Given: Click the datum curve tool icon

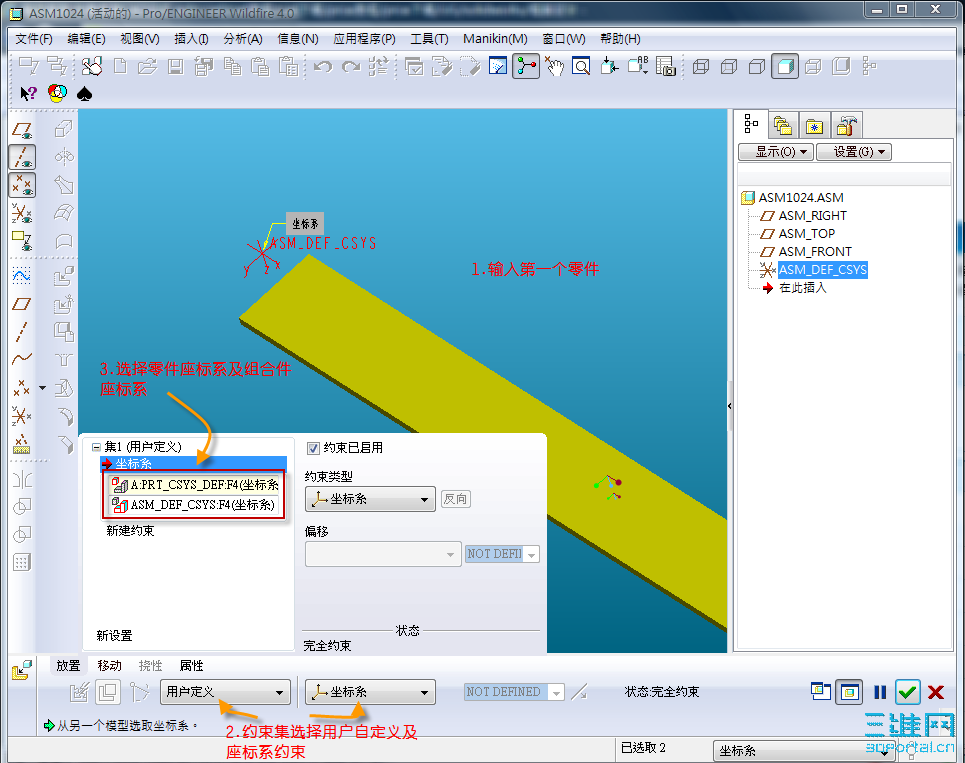Looking at the screenshot, I should [x=22, y=358].
